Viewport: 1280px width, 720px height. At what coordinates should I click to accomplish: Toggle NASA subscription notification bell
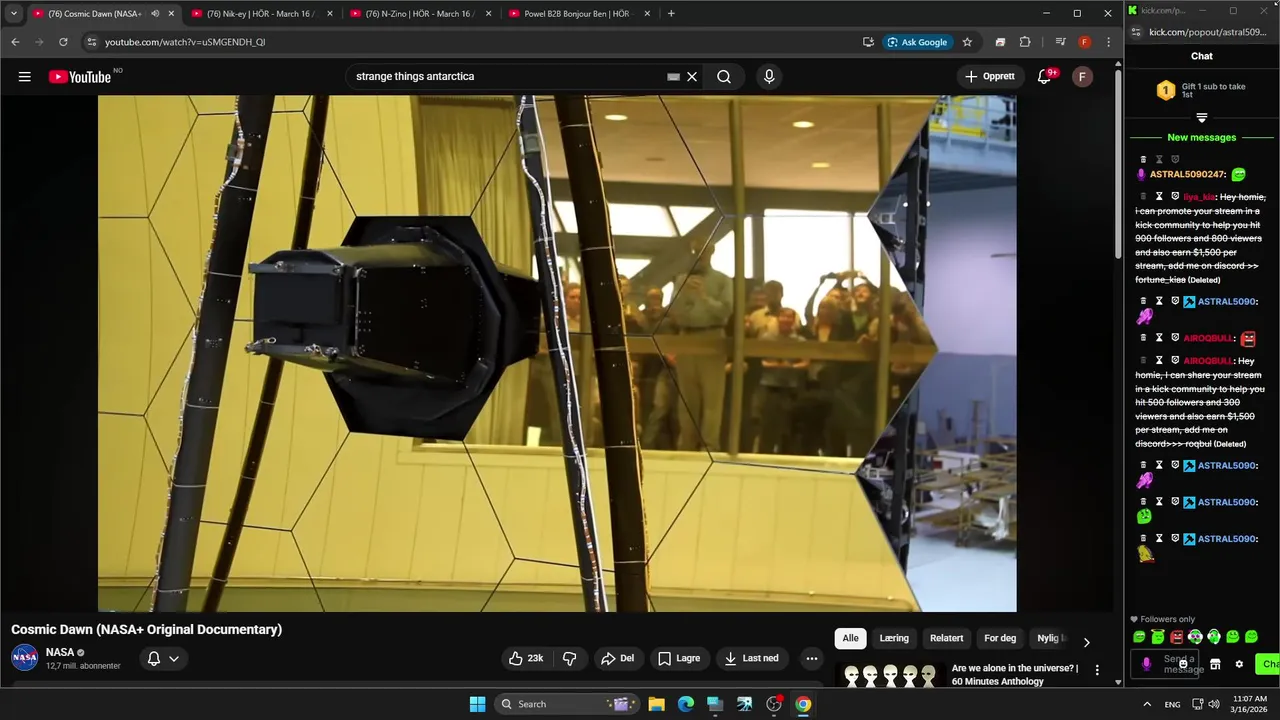154,658
